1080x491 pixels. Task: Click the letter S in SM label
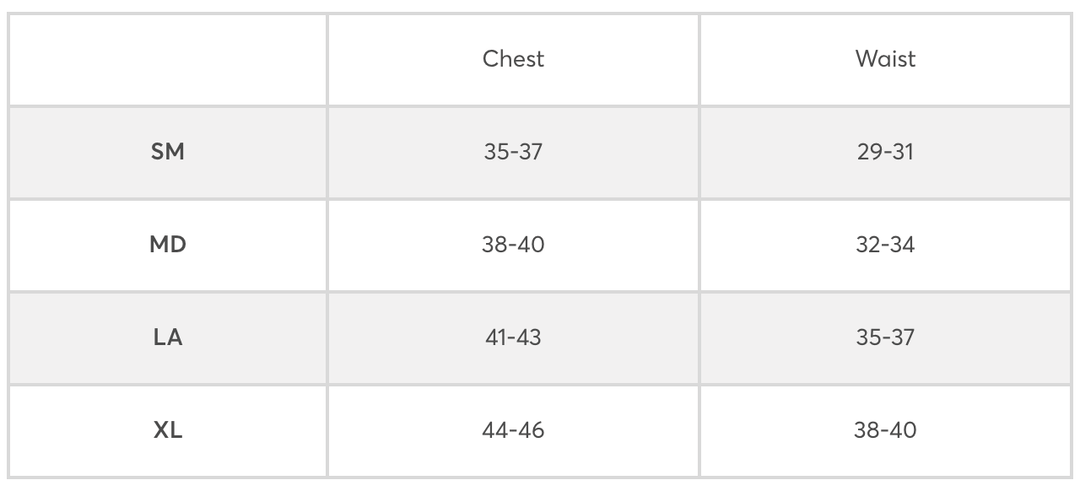158,152
